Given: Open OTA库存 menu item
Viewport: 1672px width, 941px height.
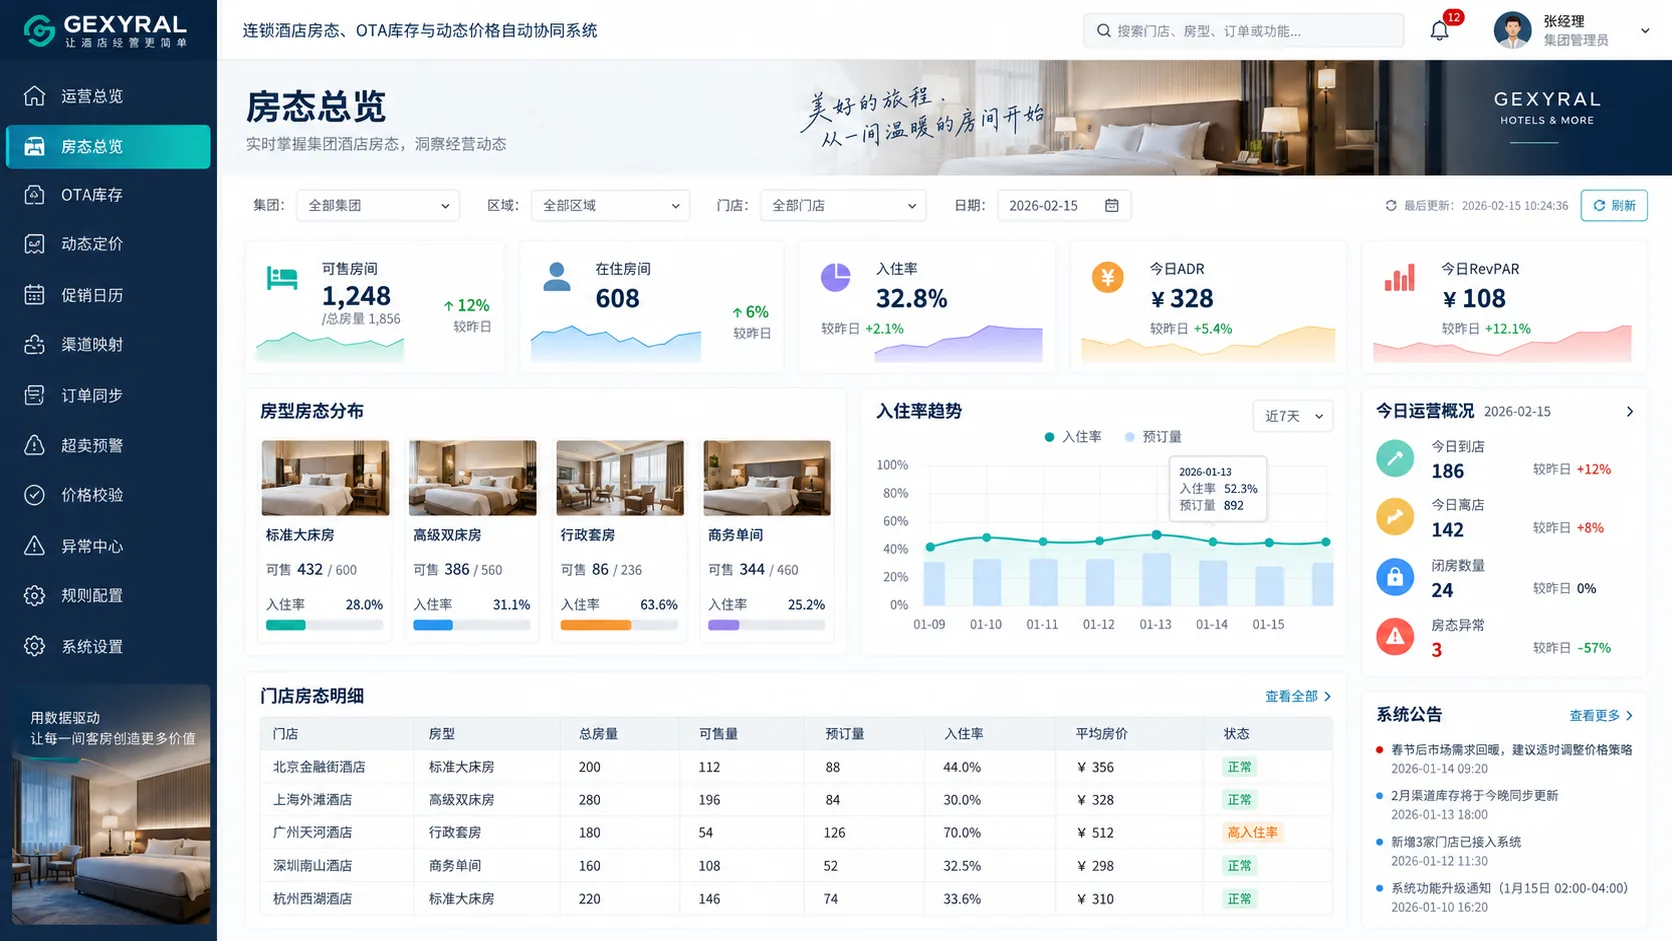Looking at the screenshot, I should 108,195.
